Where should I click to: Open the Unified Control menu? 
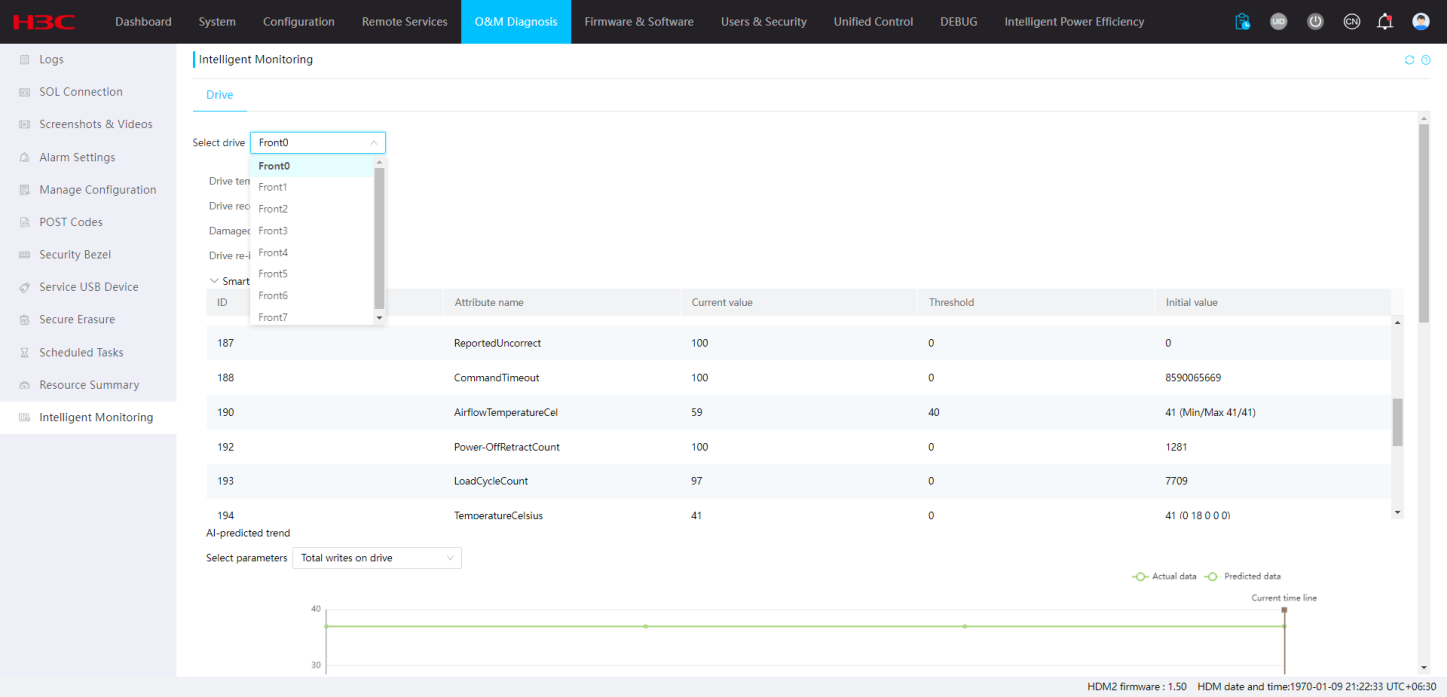(874, 21)
